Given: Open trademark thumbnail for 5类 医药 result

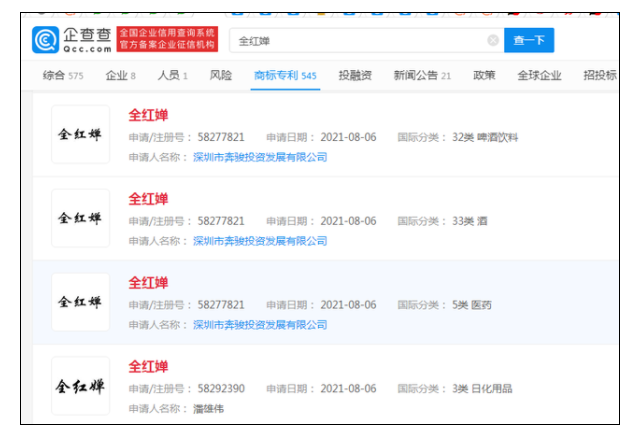Looking at the screenshot, I should [x=80, y=302].
